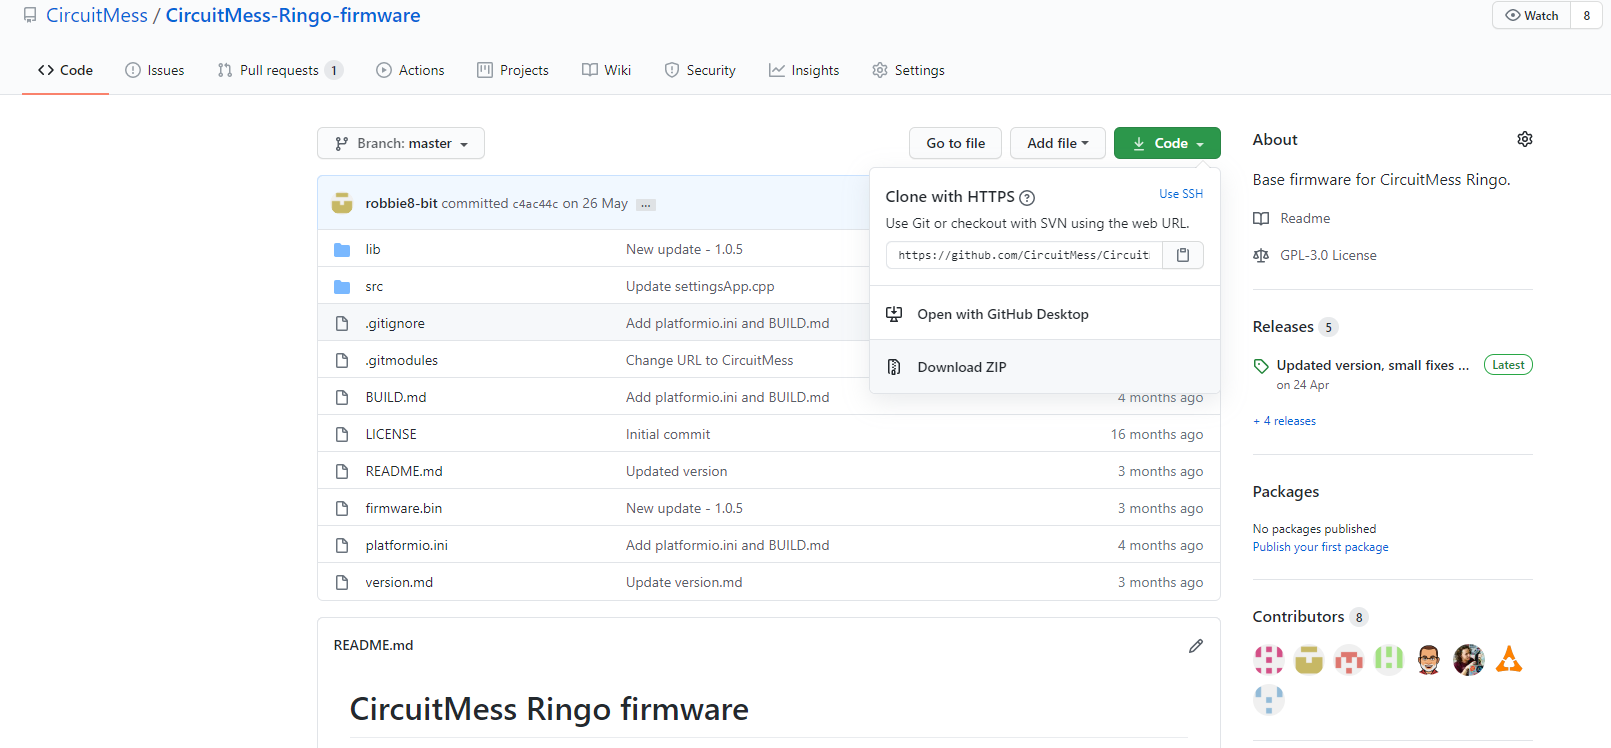Viewport: 1611px width, 748px height.
Task: Toggle the green Code dropdown
Action: pos(1167,143)
